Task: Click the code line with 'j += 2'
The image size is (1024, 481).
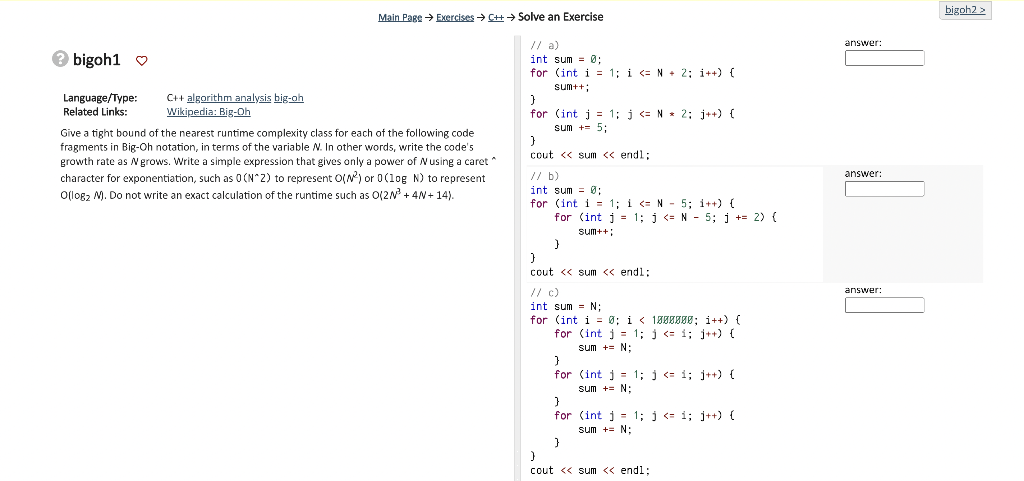Action: click(x=666, y=217)
